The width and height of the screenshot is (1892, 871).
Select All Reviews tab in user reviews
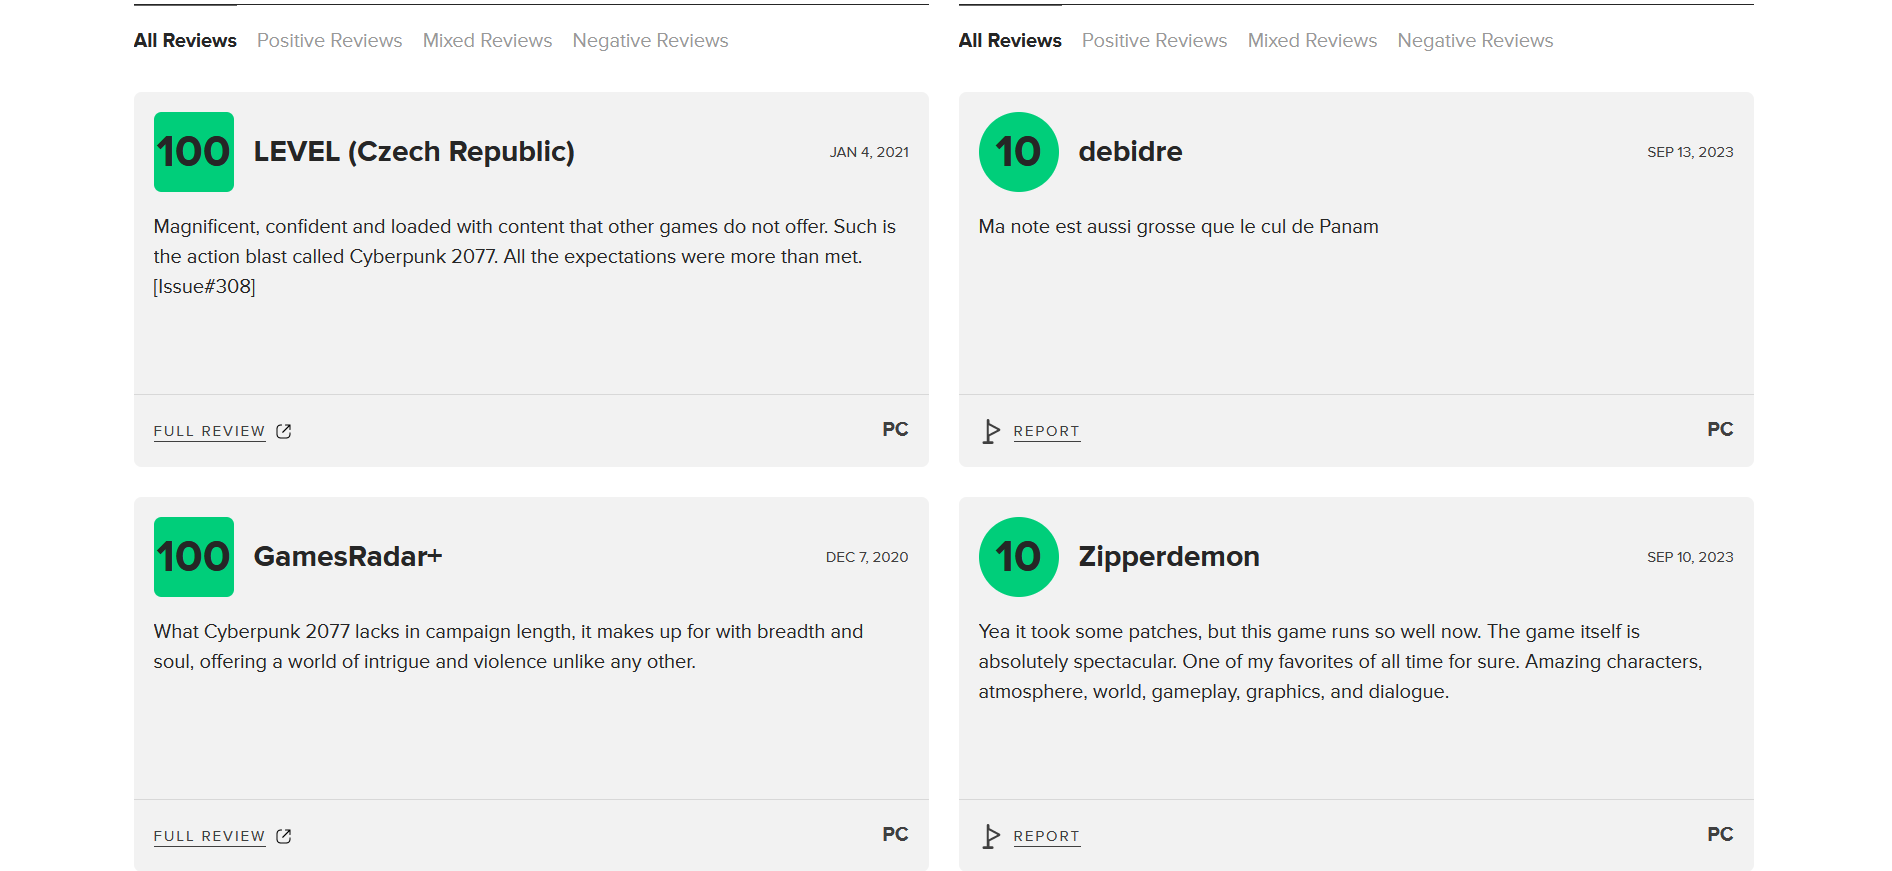coord(1010,41)
